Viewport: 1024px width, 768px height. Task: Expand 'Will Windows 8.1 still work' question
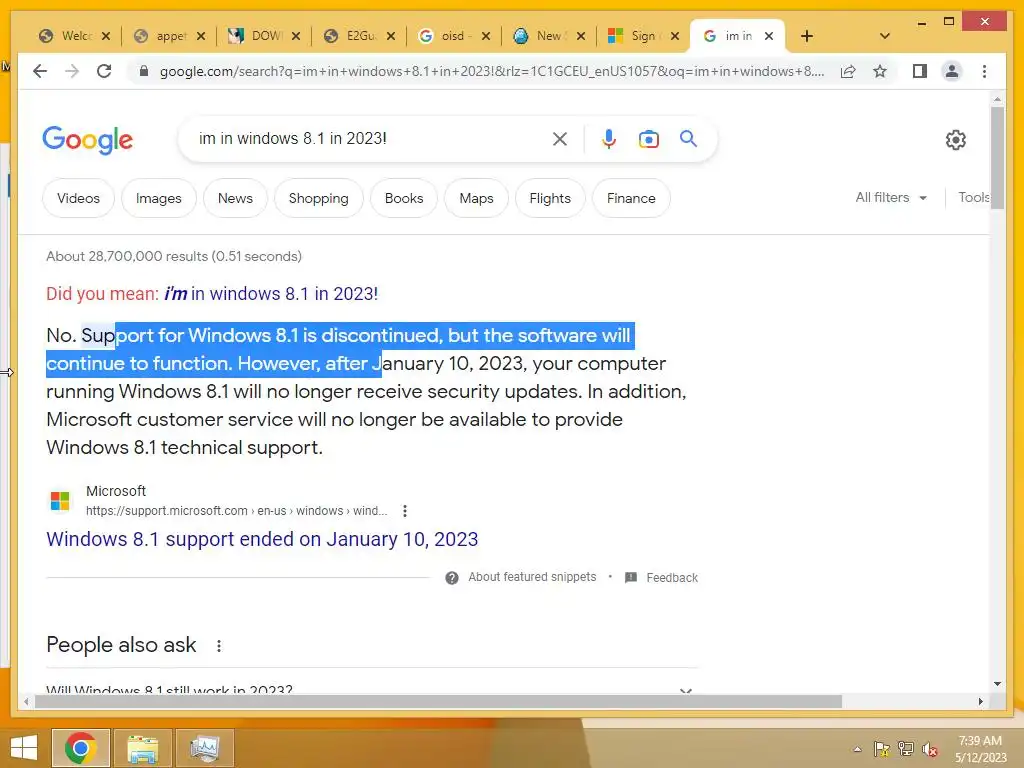coord(372,690)
